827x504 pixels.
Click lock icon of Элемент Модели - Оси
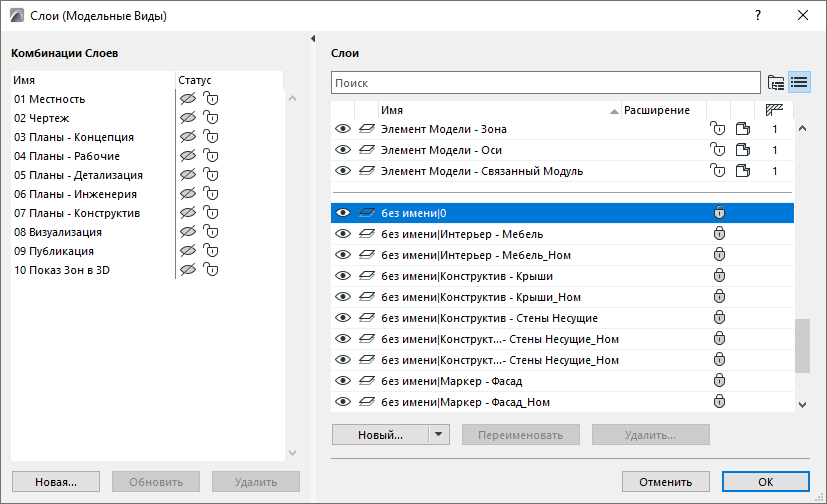click(717, 150)
